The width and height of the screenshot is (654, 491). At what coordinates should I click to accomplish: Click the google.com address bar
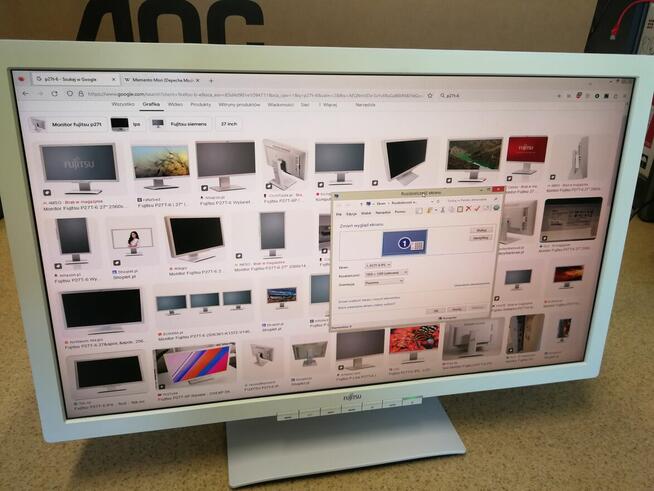click(254, 95)
